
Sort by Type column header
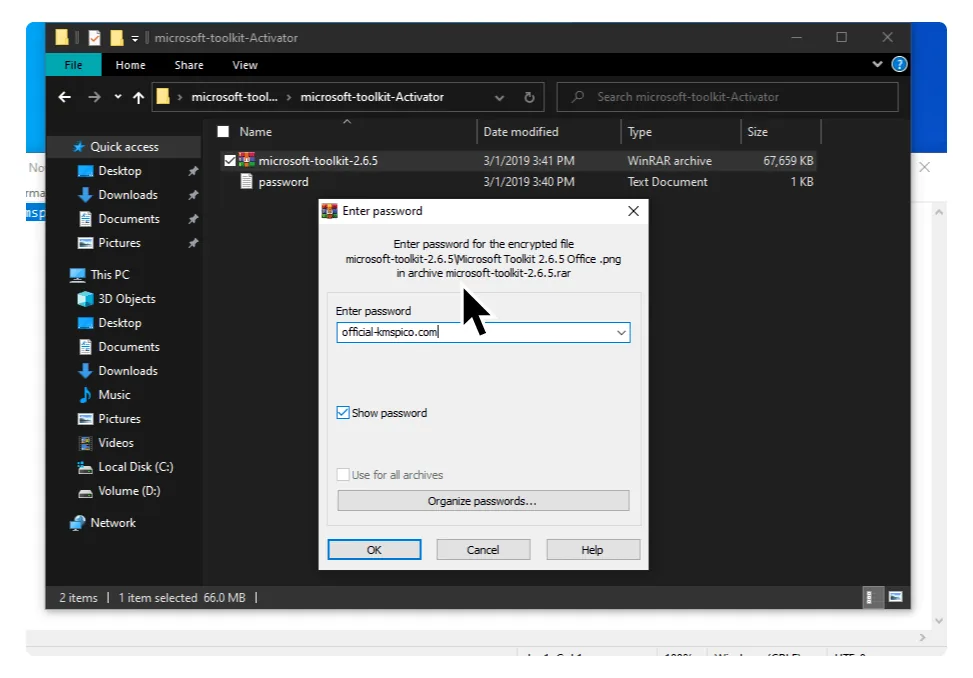(x=639, y=132)
